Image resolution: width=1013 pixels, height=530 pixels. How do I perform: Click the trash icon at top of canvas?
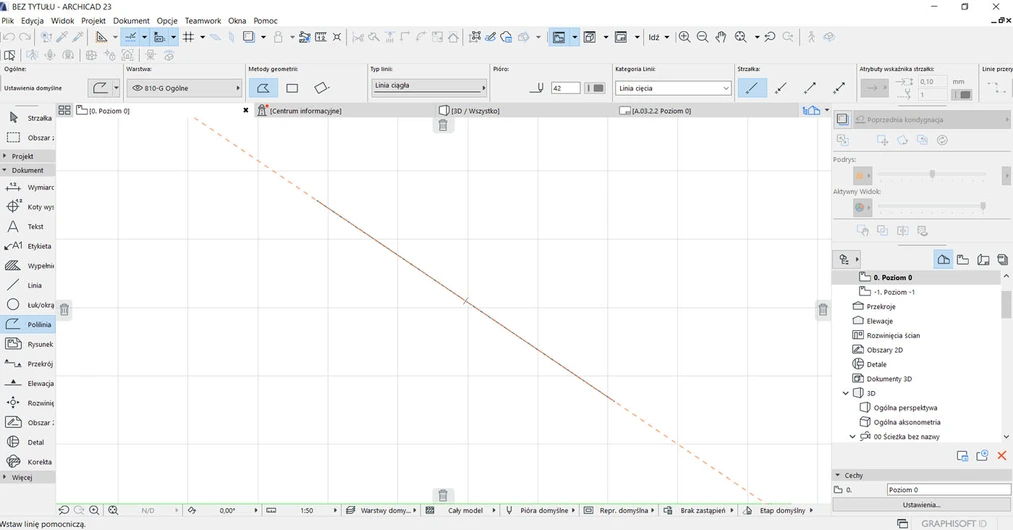pos(443,125)
